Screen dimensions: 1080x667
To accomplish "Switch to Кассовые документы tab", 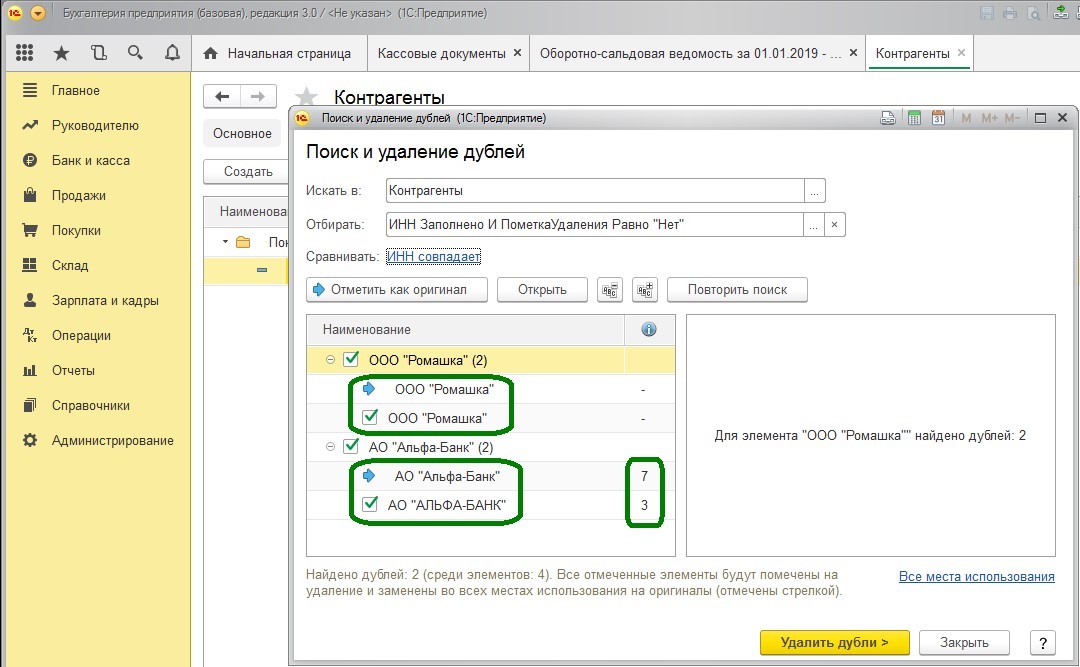I will 441,53.
